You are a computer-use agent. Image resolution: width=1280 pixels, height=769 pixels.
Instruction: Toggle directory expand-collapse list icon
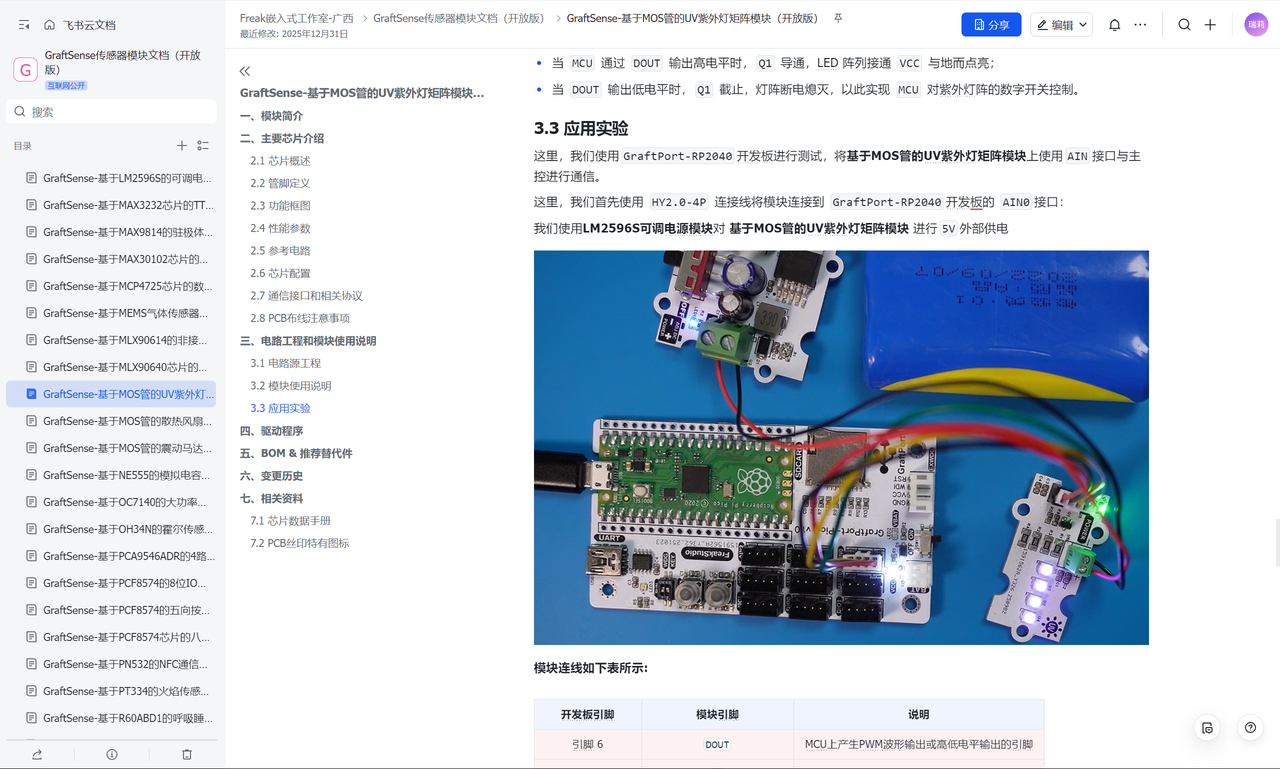coord(203,146)
